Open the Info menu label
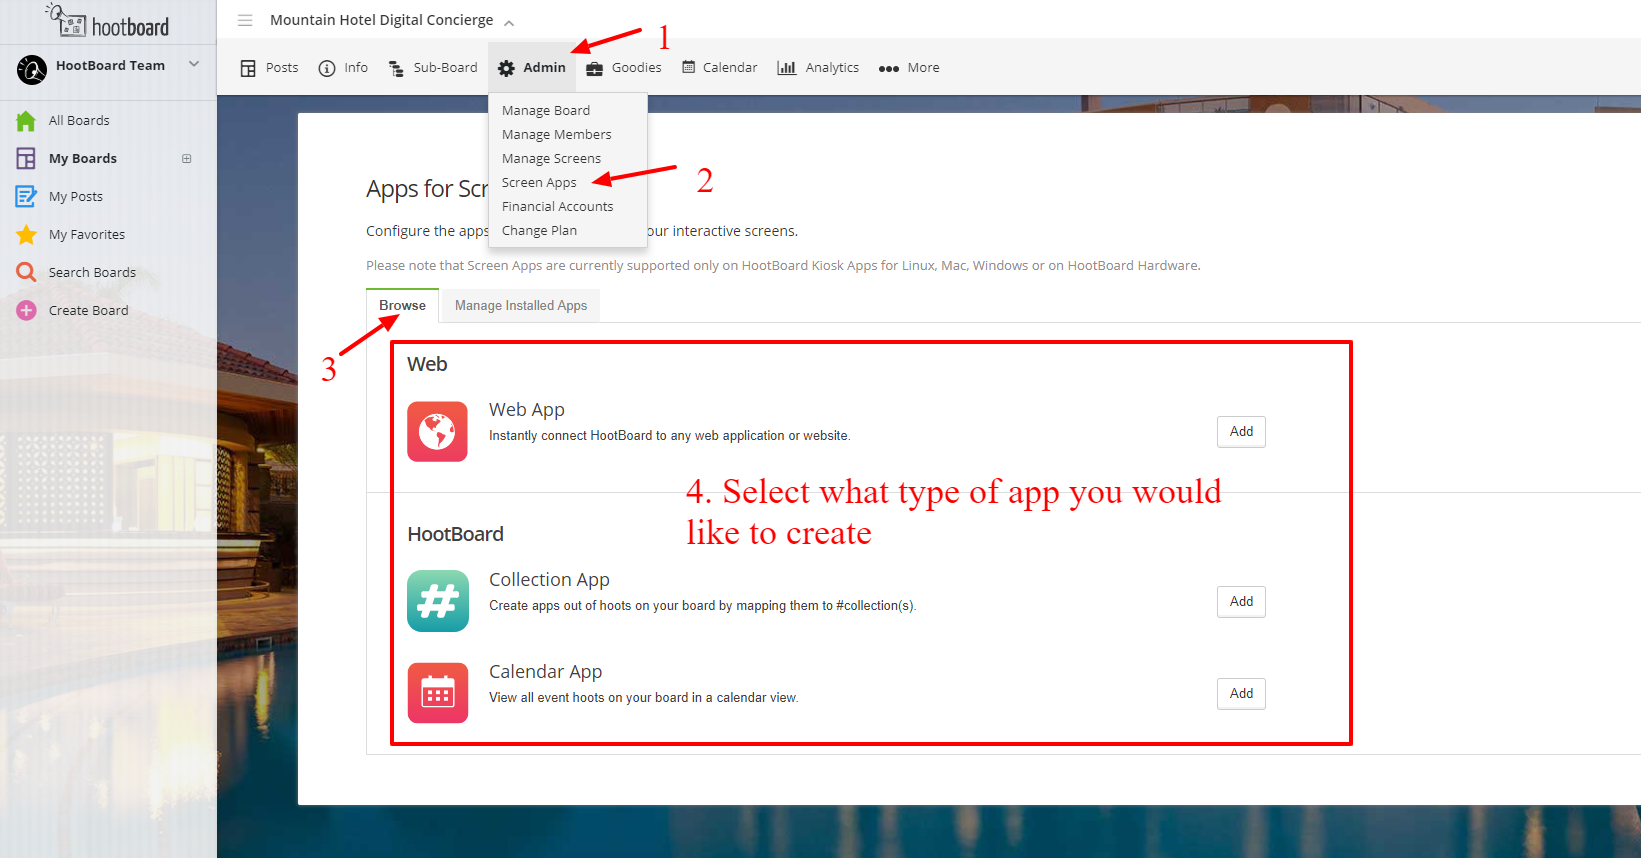Image resolution: width=1641 pixels, height=858 pixels. click(356, 68)
